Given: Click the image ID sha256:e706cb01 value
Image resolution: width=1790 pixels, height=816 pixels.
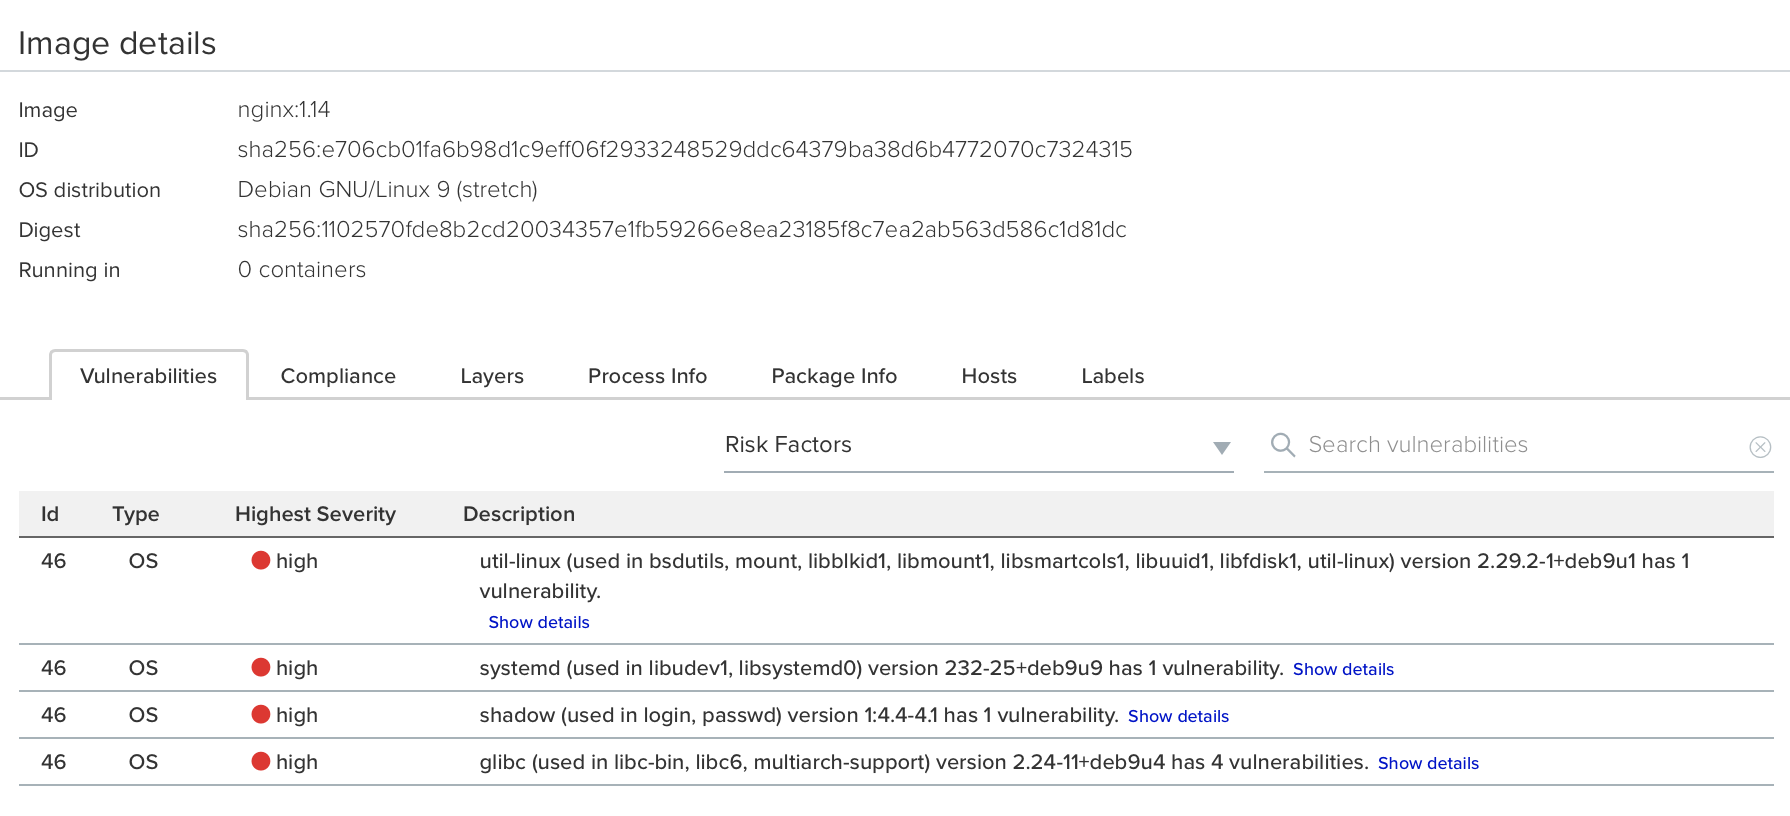Looking at the screenshot, I should pyautogui.click(x=685, y=150).
